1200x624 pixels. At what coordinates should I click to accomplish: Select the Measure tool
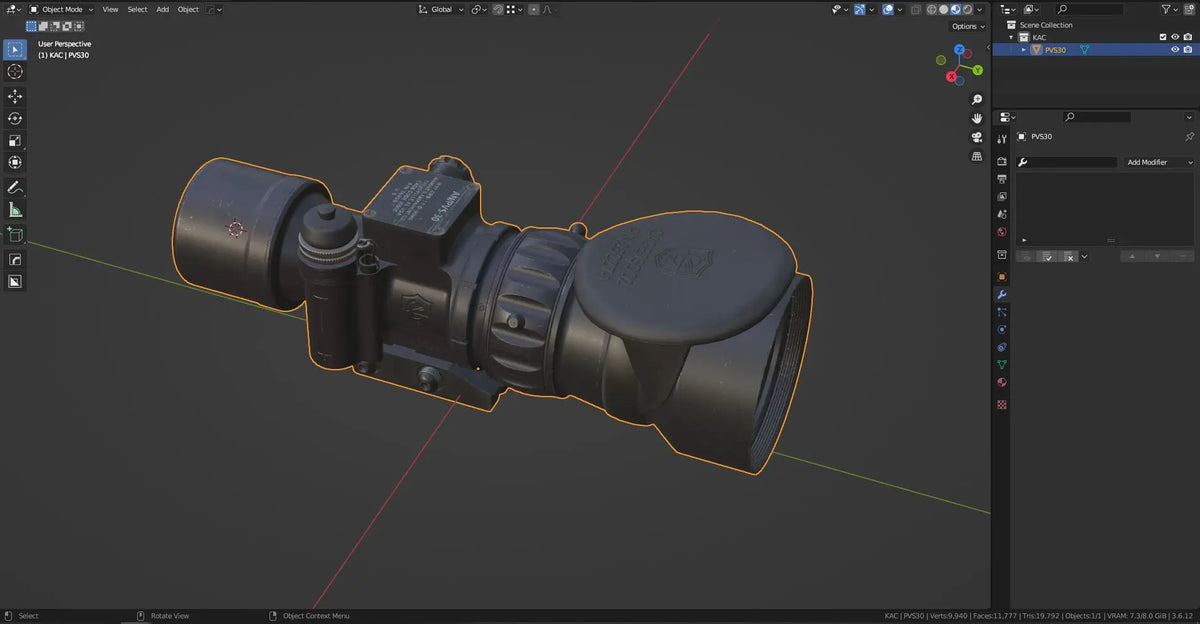point(15,210)
